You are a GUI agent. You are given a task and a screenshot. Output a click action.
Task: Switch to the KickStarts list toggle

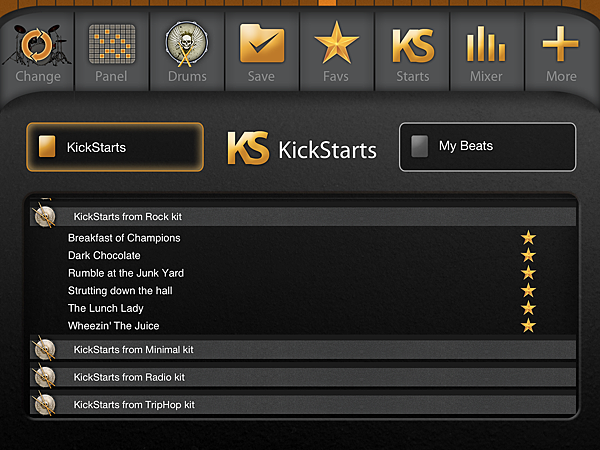[115, 147]
